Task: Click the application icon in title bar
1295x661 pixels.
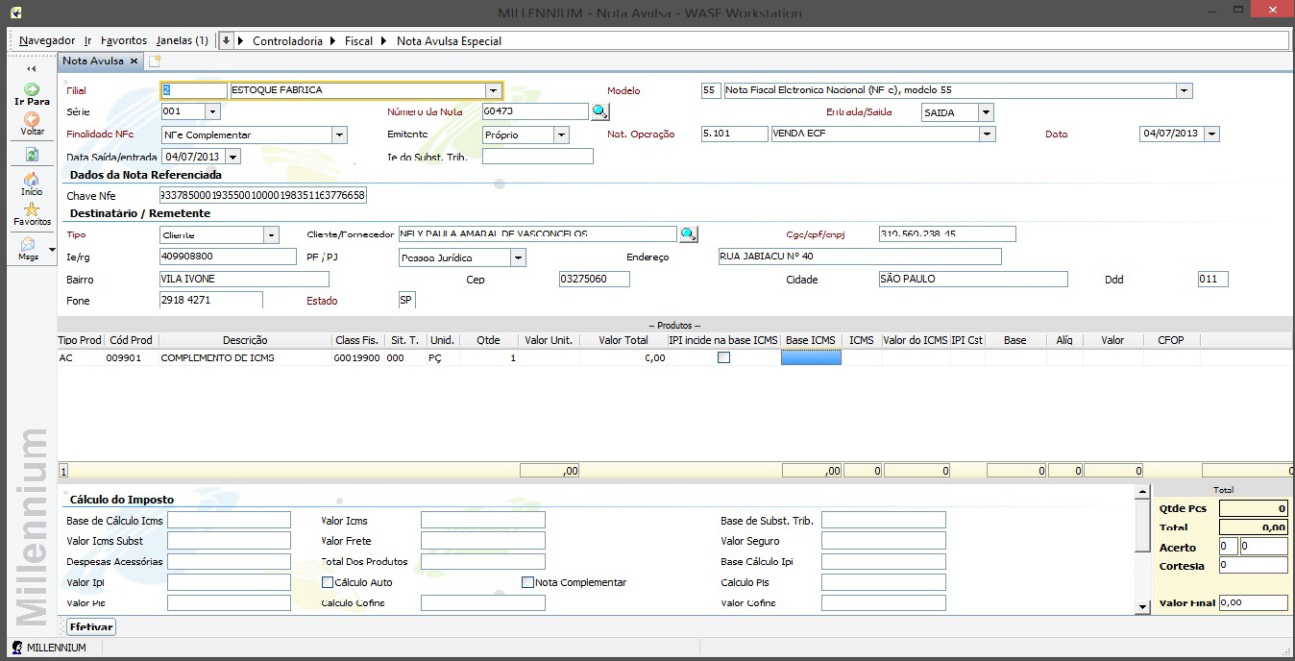Action: (16, 11)
